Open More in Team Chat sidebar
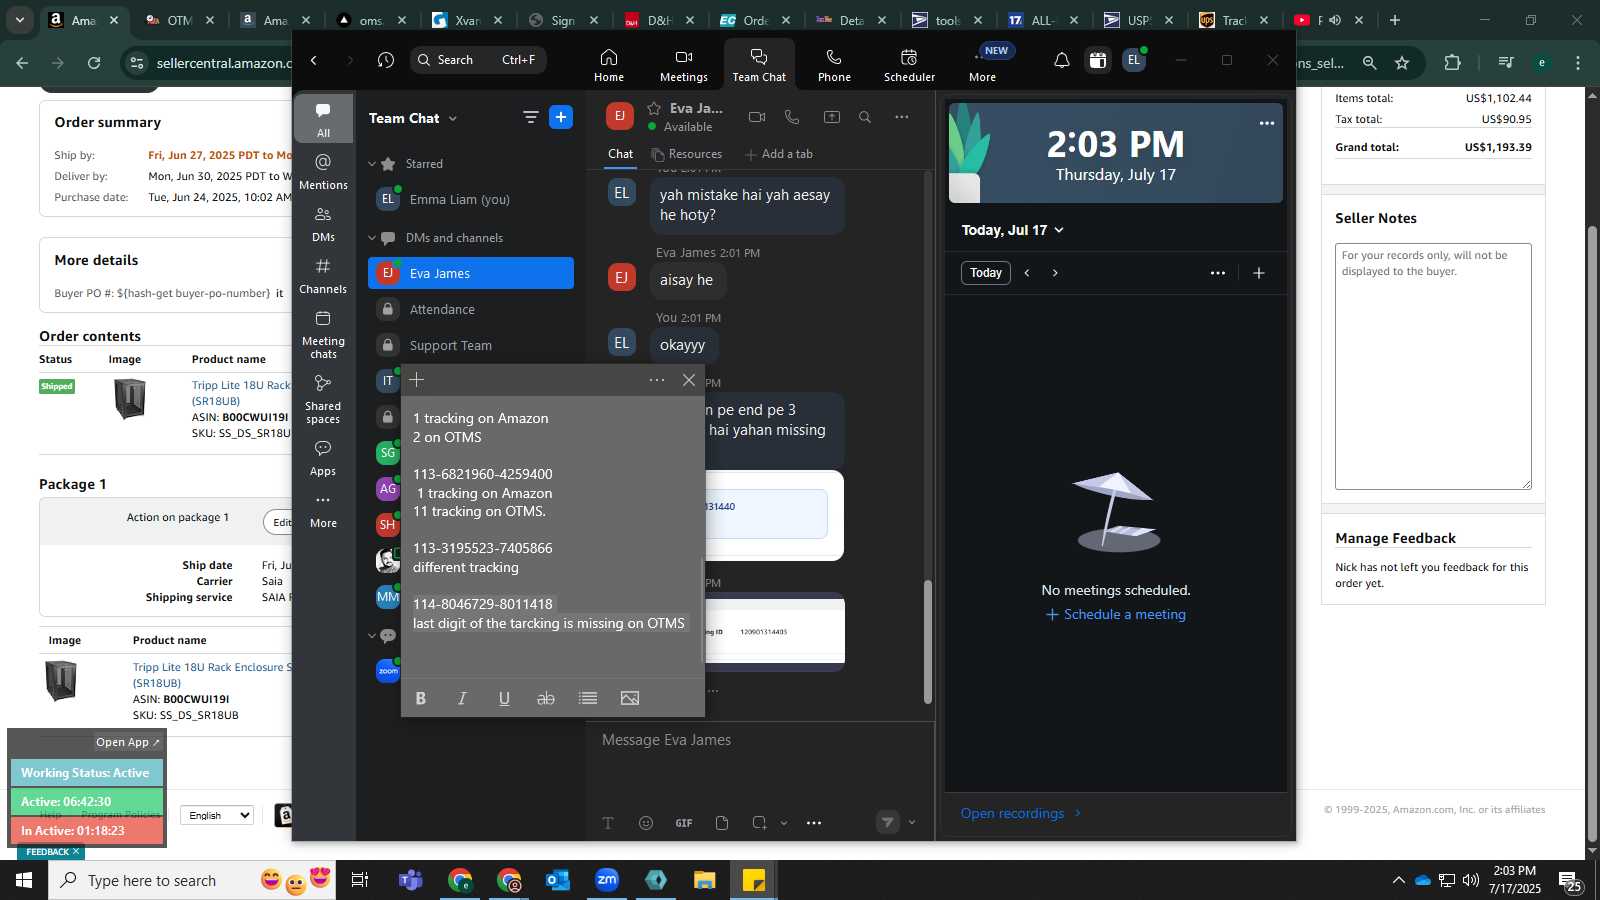Image resolution: width=1600 pixels, height=900 pixels. click(323, 510)
